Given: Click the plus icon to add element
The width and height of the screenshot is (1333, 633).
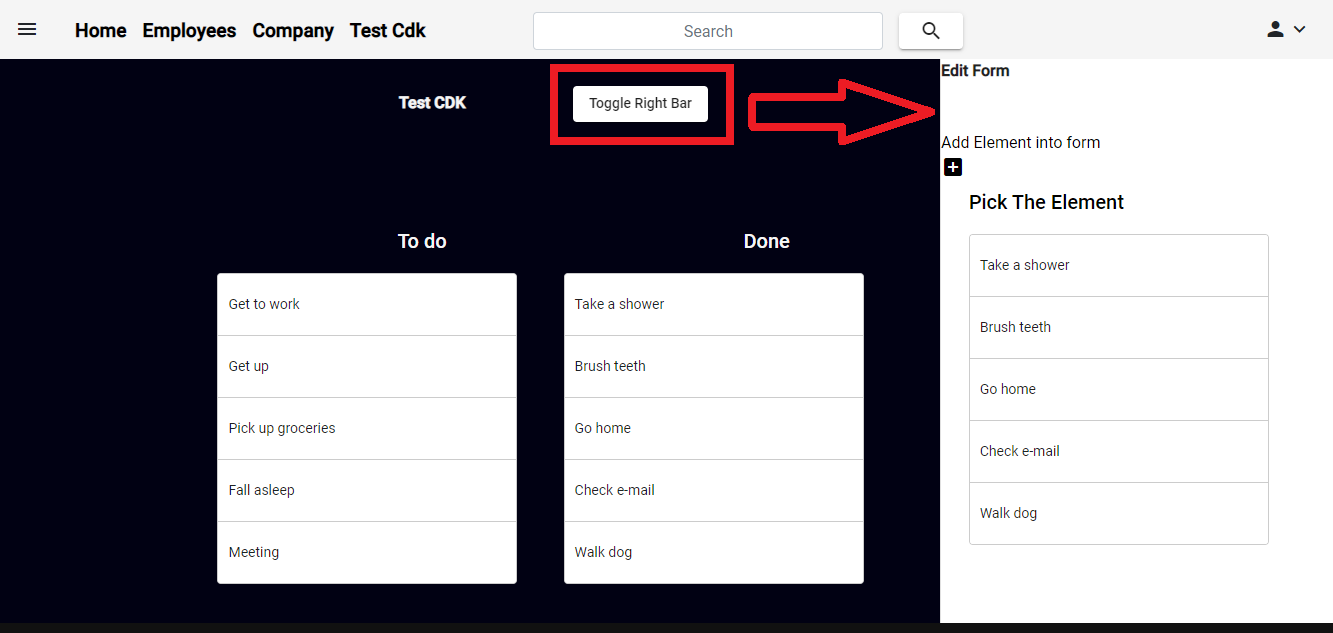Looking at the screenshot, I should point(953,167).
